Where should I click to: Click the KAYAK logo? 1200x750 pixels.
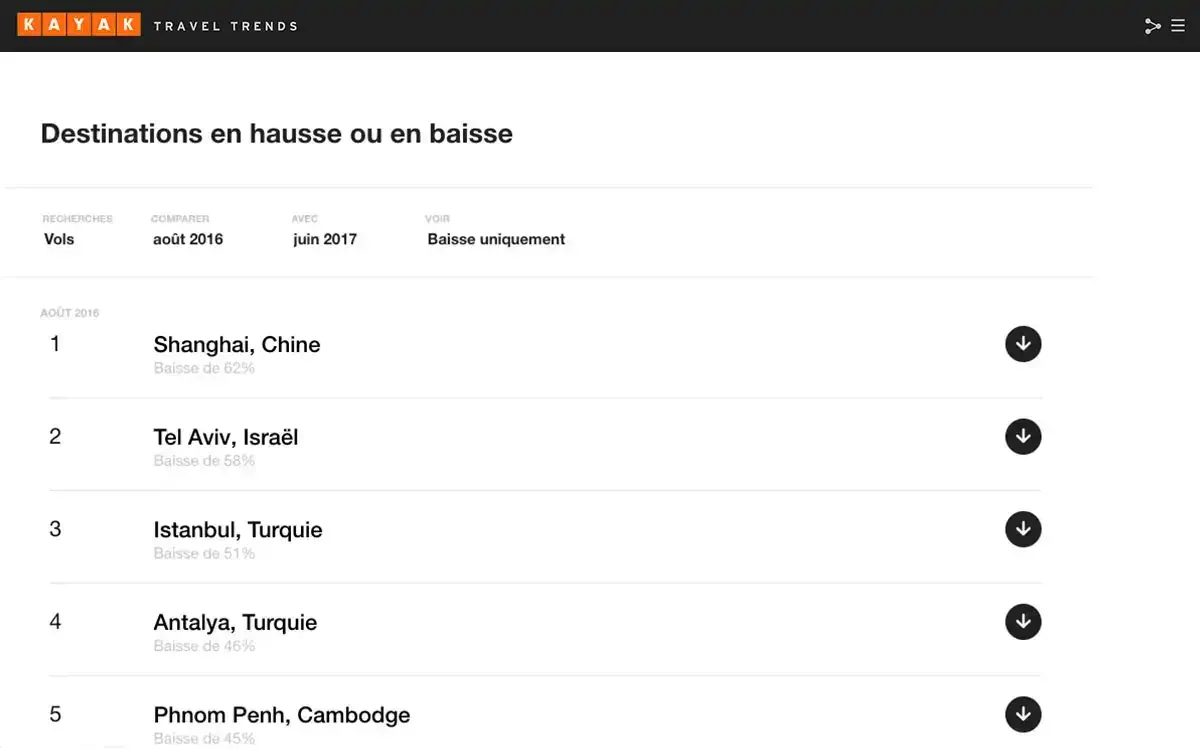78,25
